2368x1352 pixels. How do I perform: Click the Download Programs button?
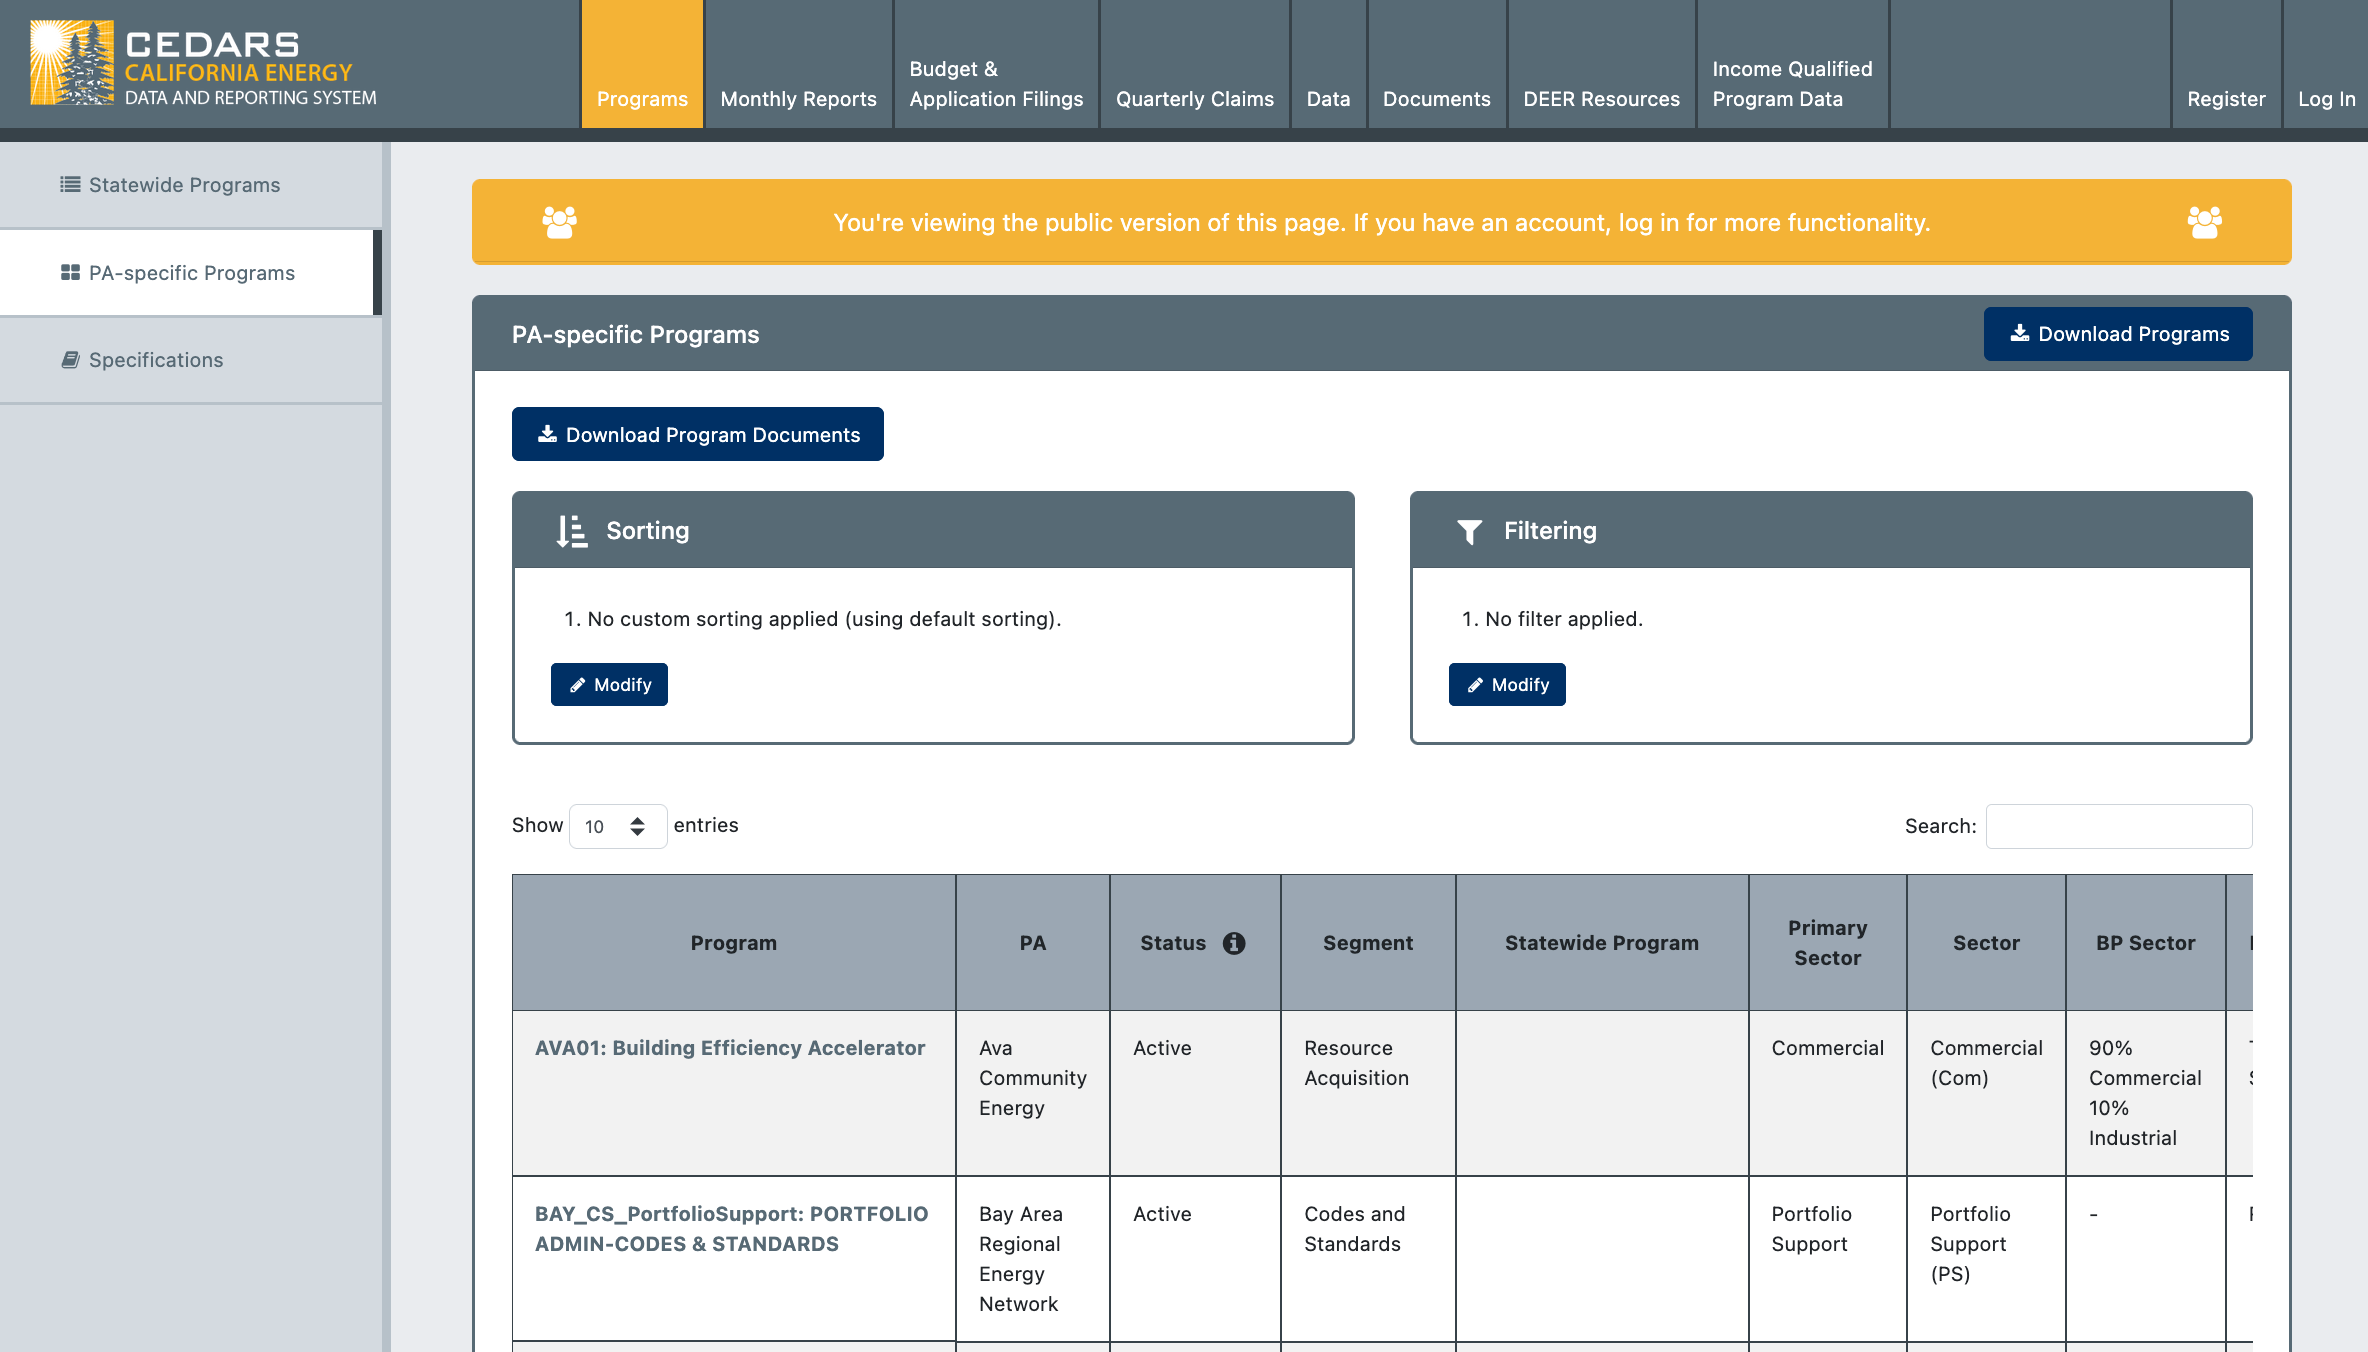[x=2118, y=334]
